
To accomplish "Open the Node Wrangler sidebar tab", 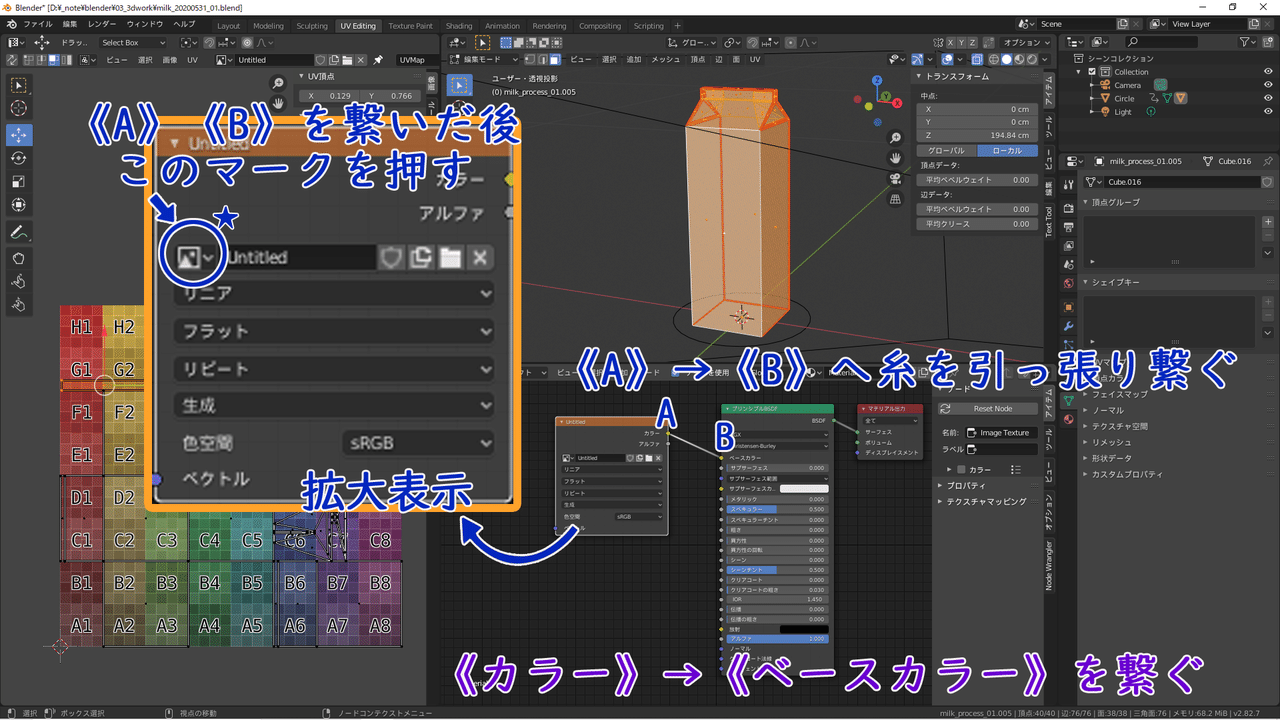I will 1049,565.
